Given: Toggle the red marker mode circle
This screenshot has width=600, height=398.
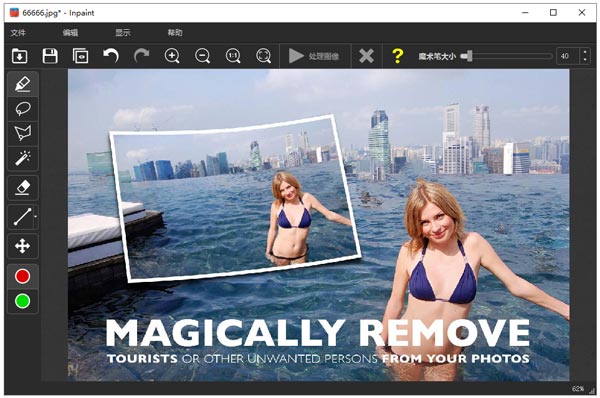Looking at the screenshot, I should tap(23, 276).
